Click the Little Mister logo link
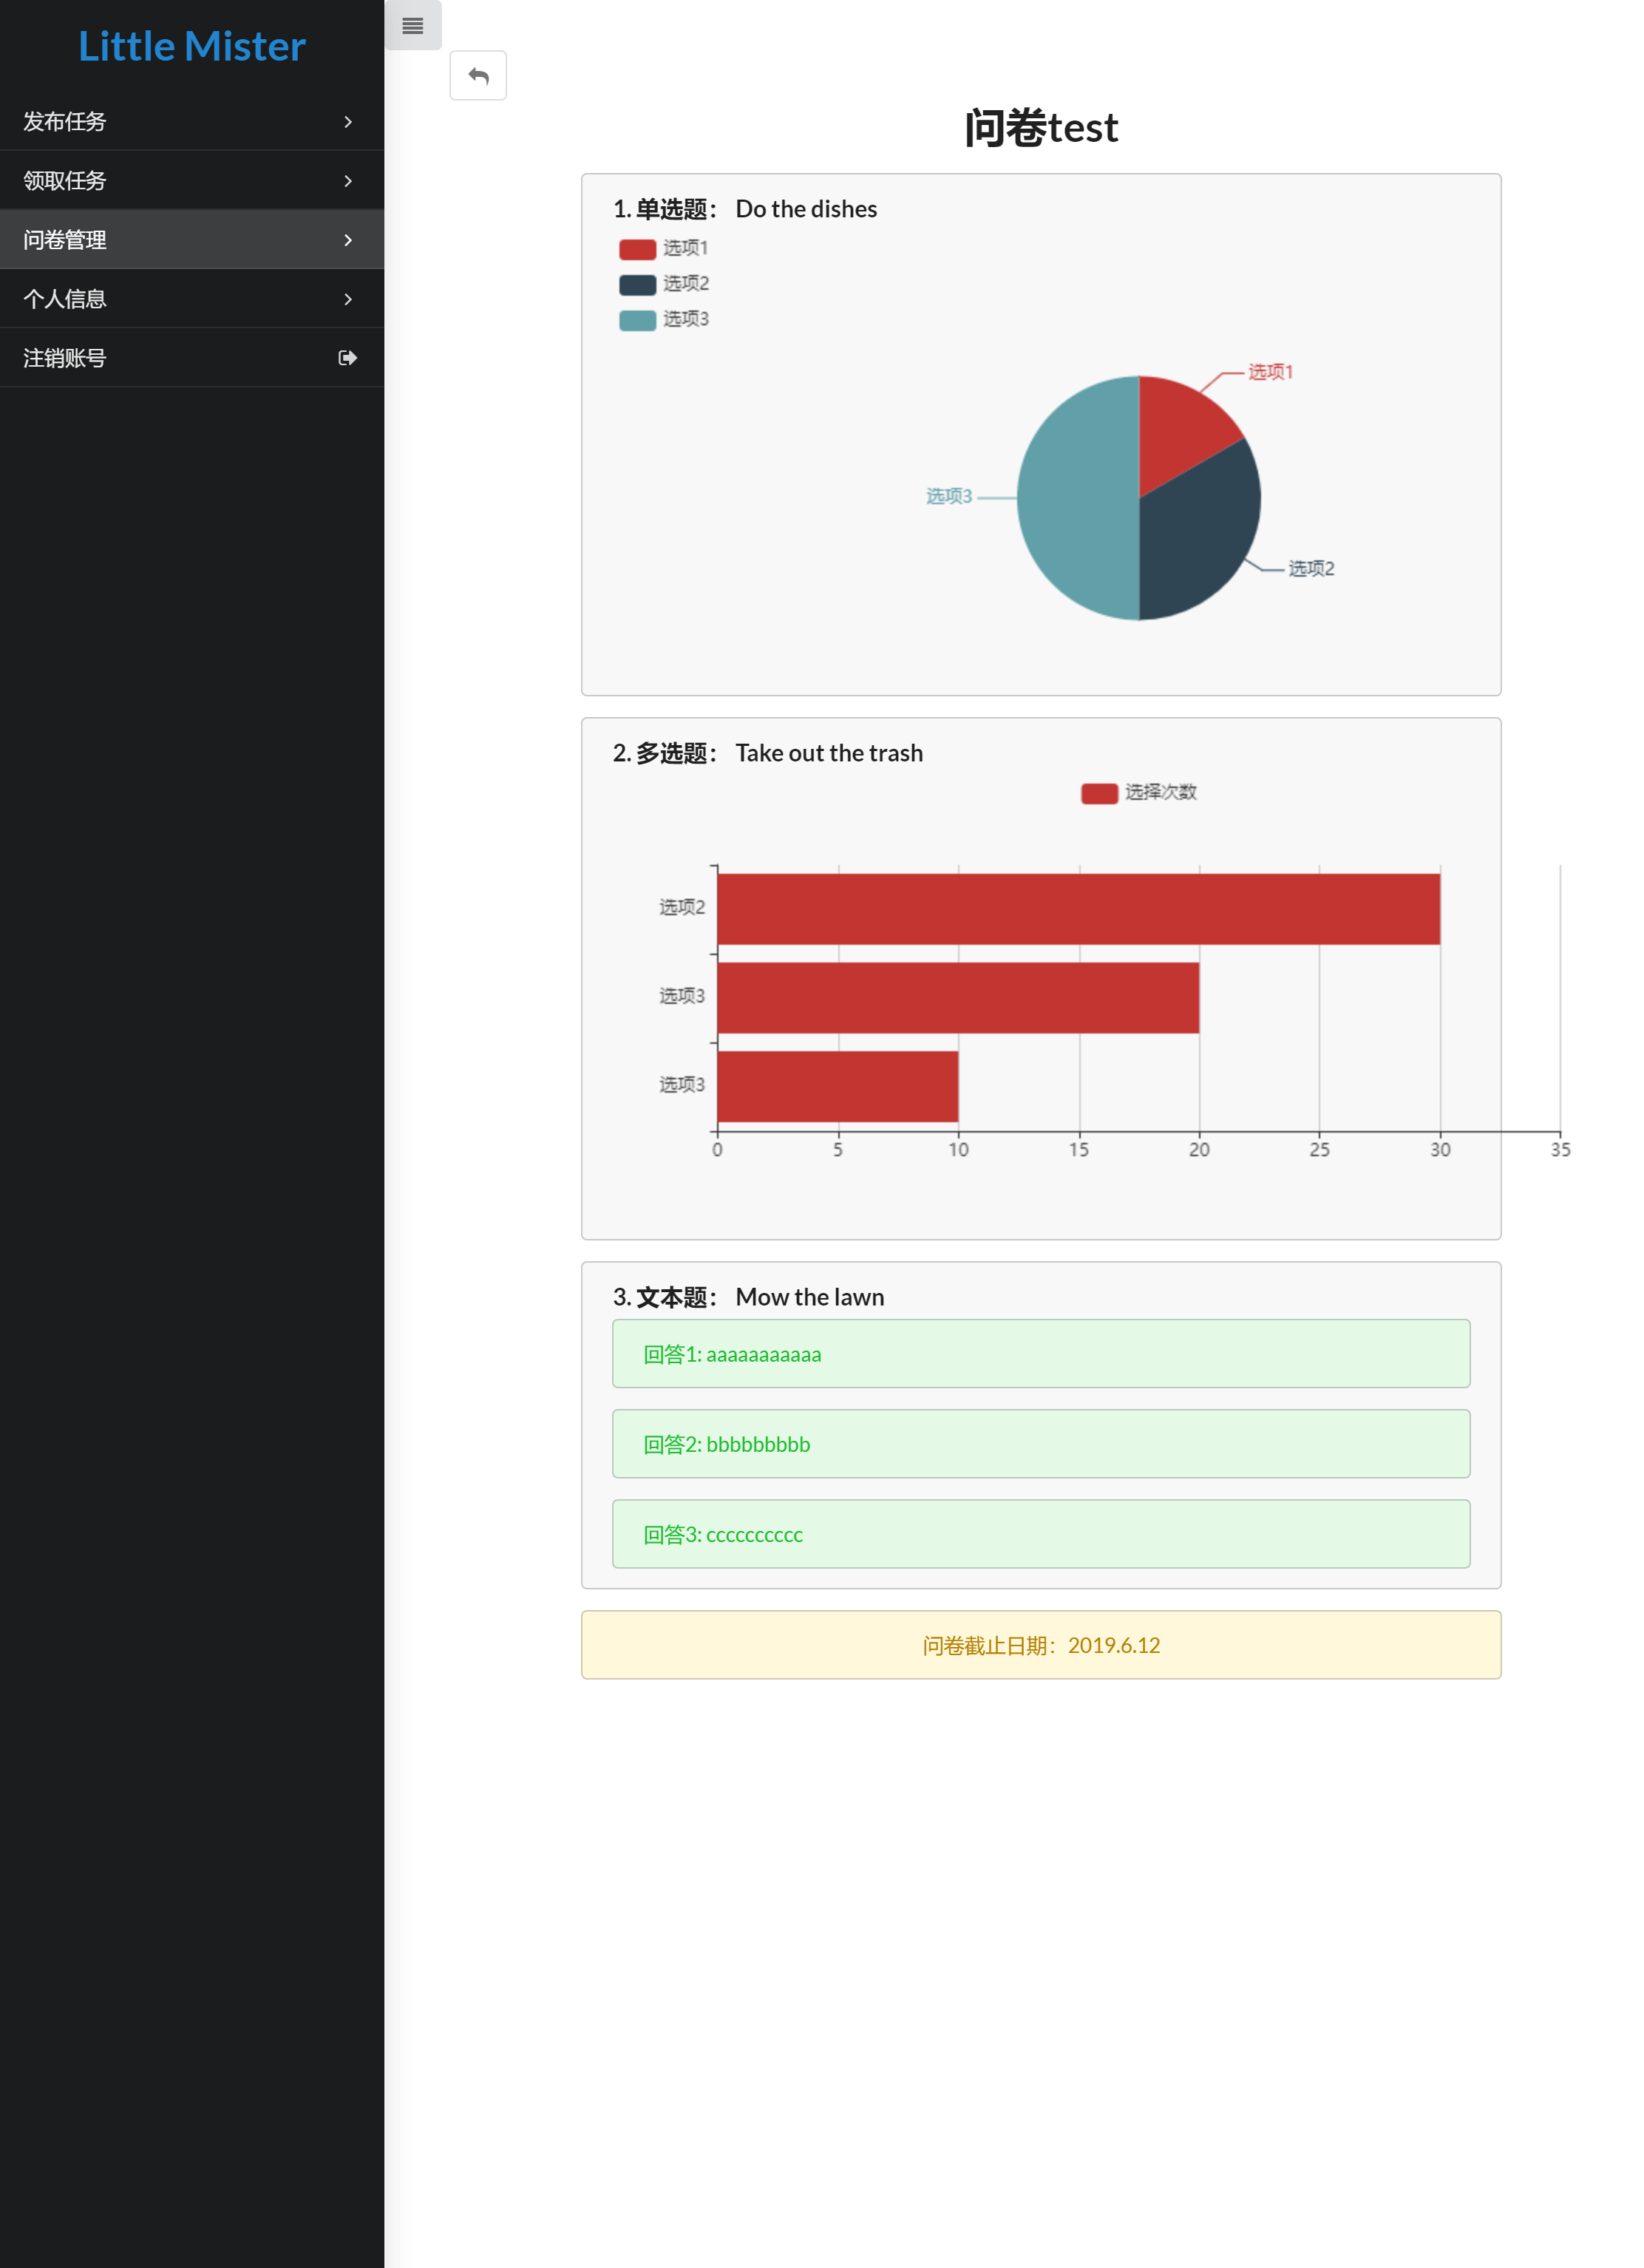This screenshot has height=2268, width=1644. coord(192,46)
